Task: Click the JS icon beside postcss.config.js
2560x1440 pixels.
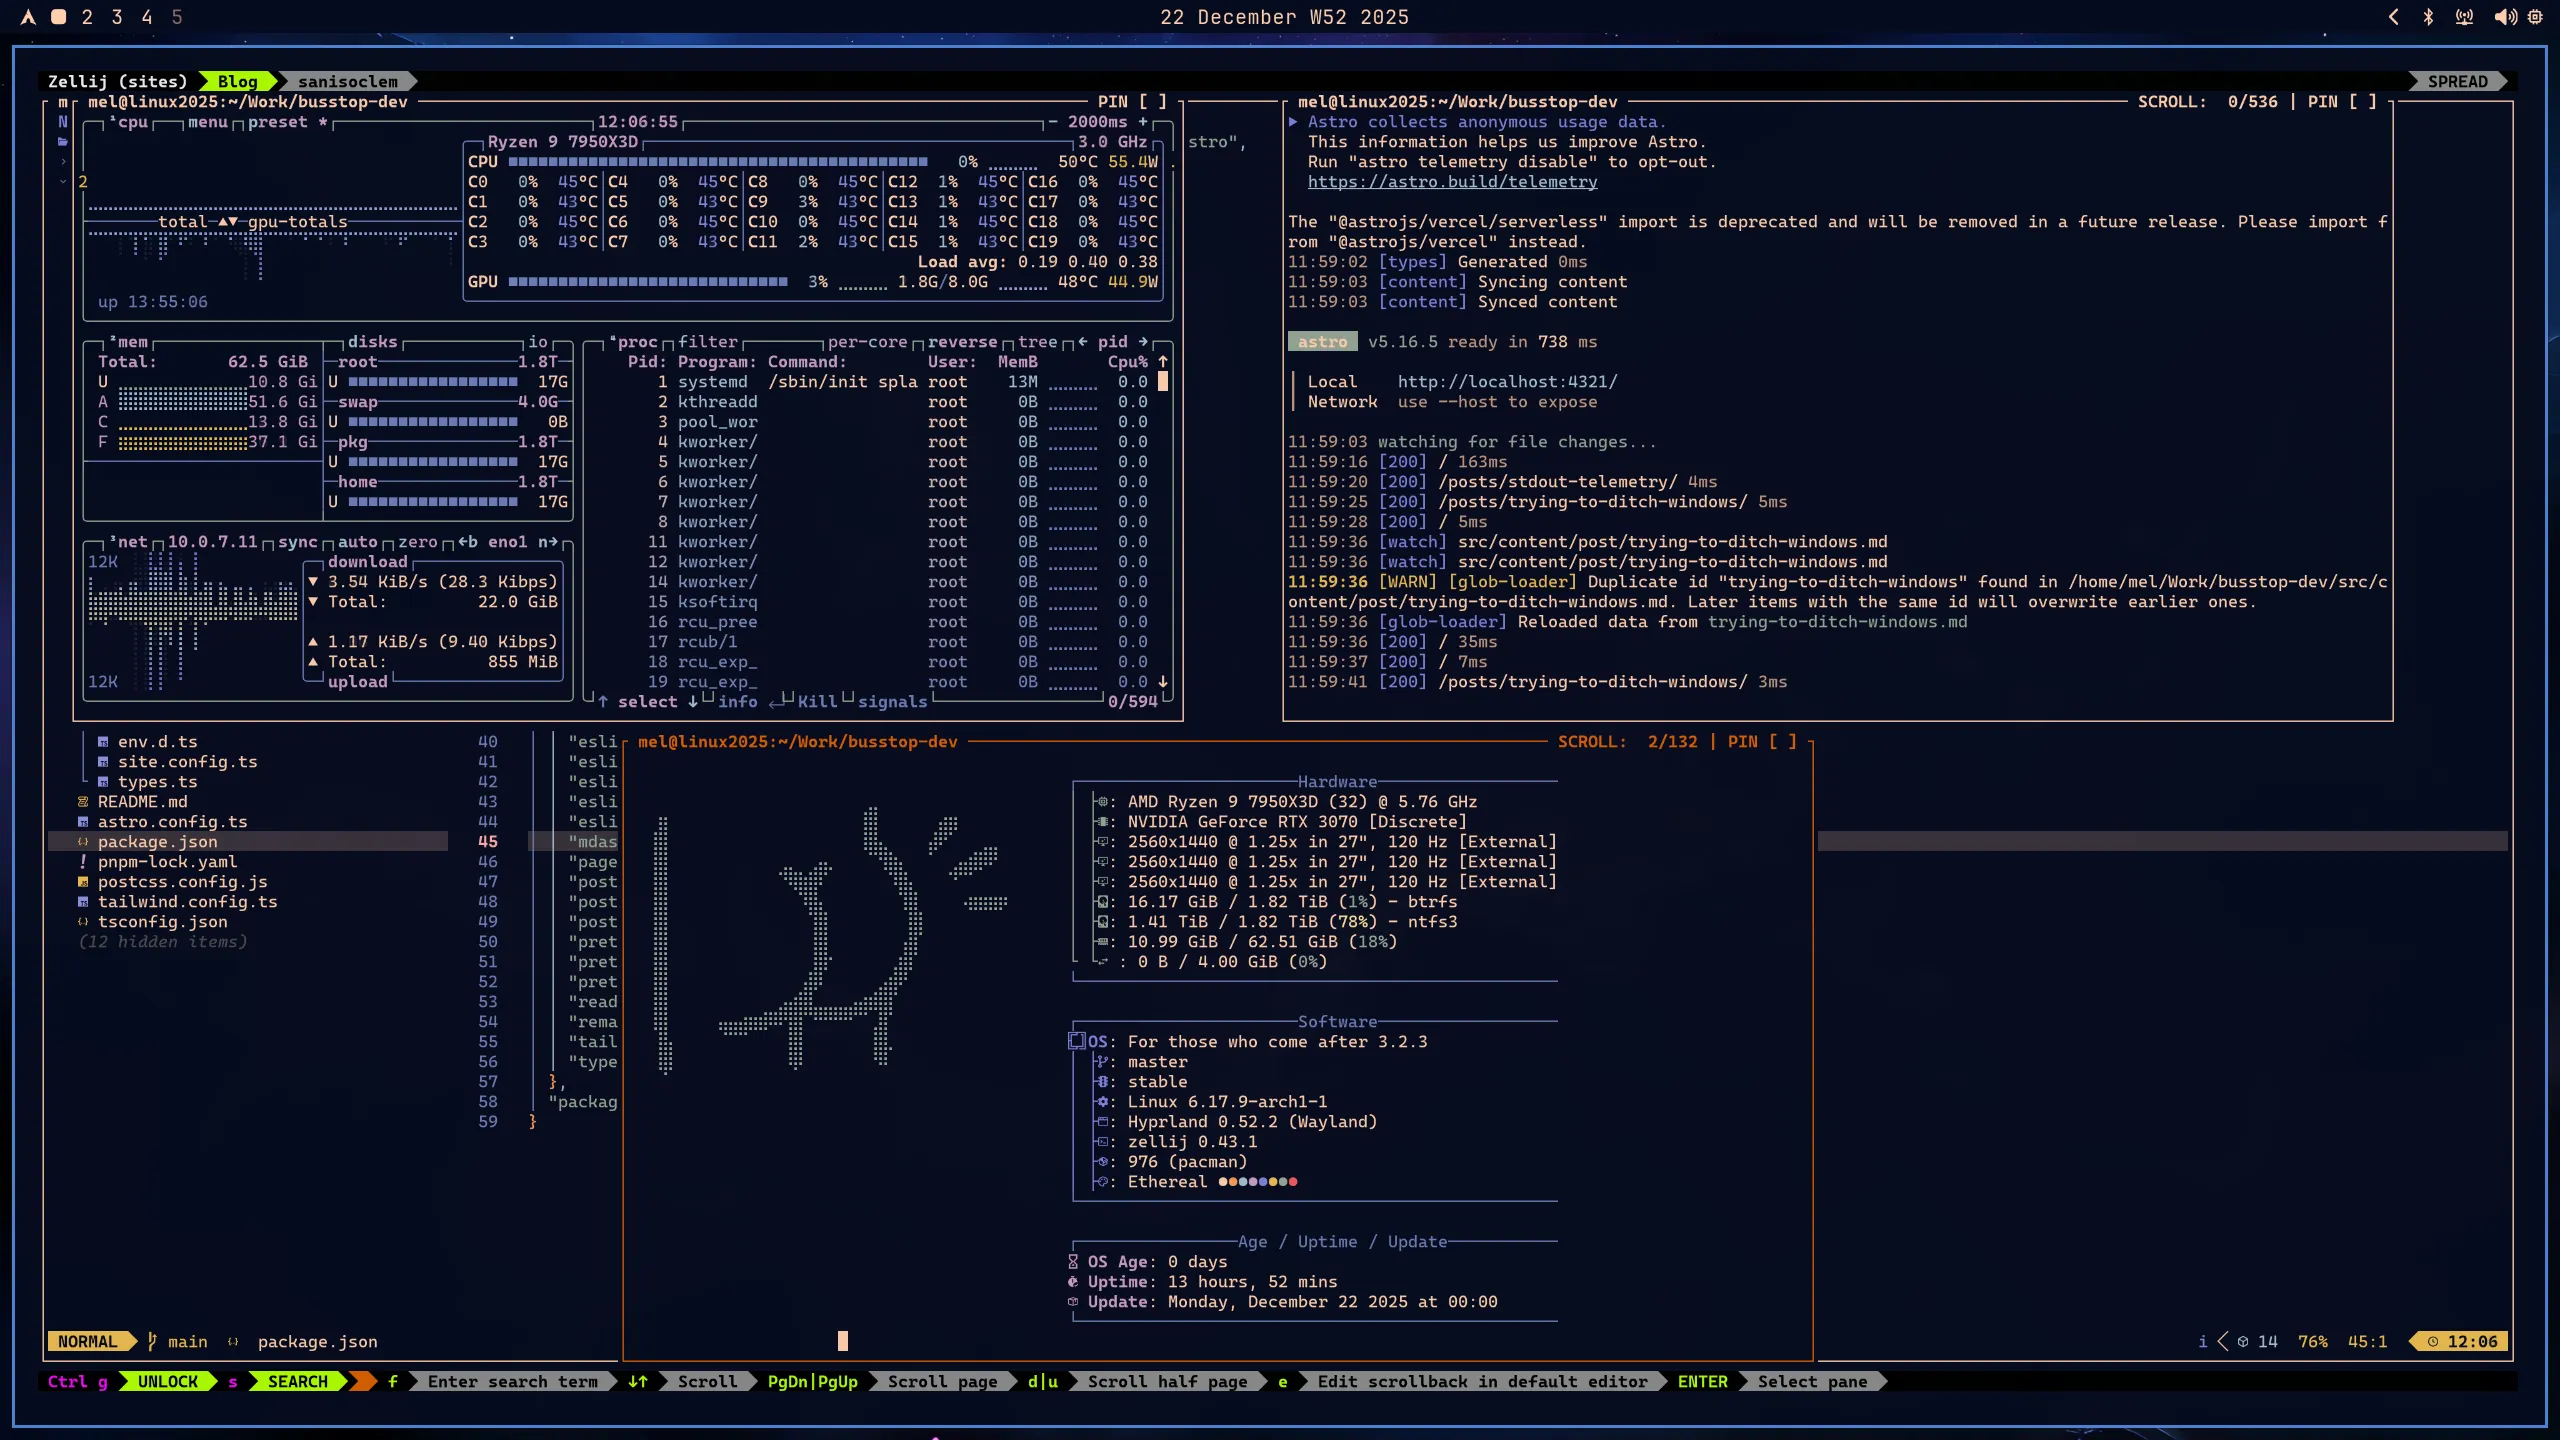Action: coord(84,882)
